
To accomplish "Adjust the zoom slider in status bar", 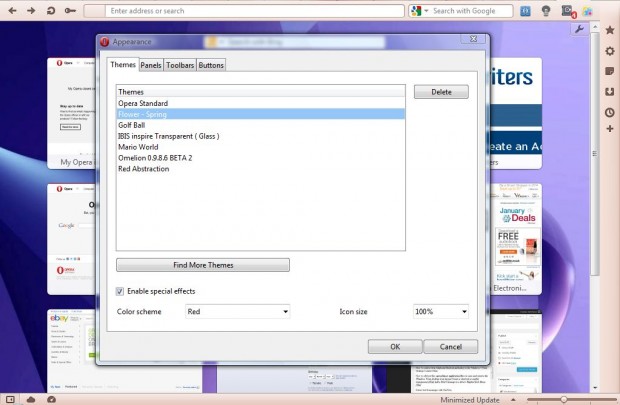I will tap(564, 399).
